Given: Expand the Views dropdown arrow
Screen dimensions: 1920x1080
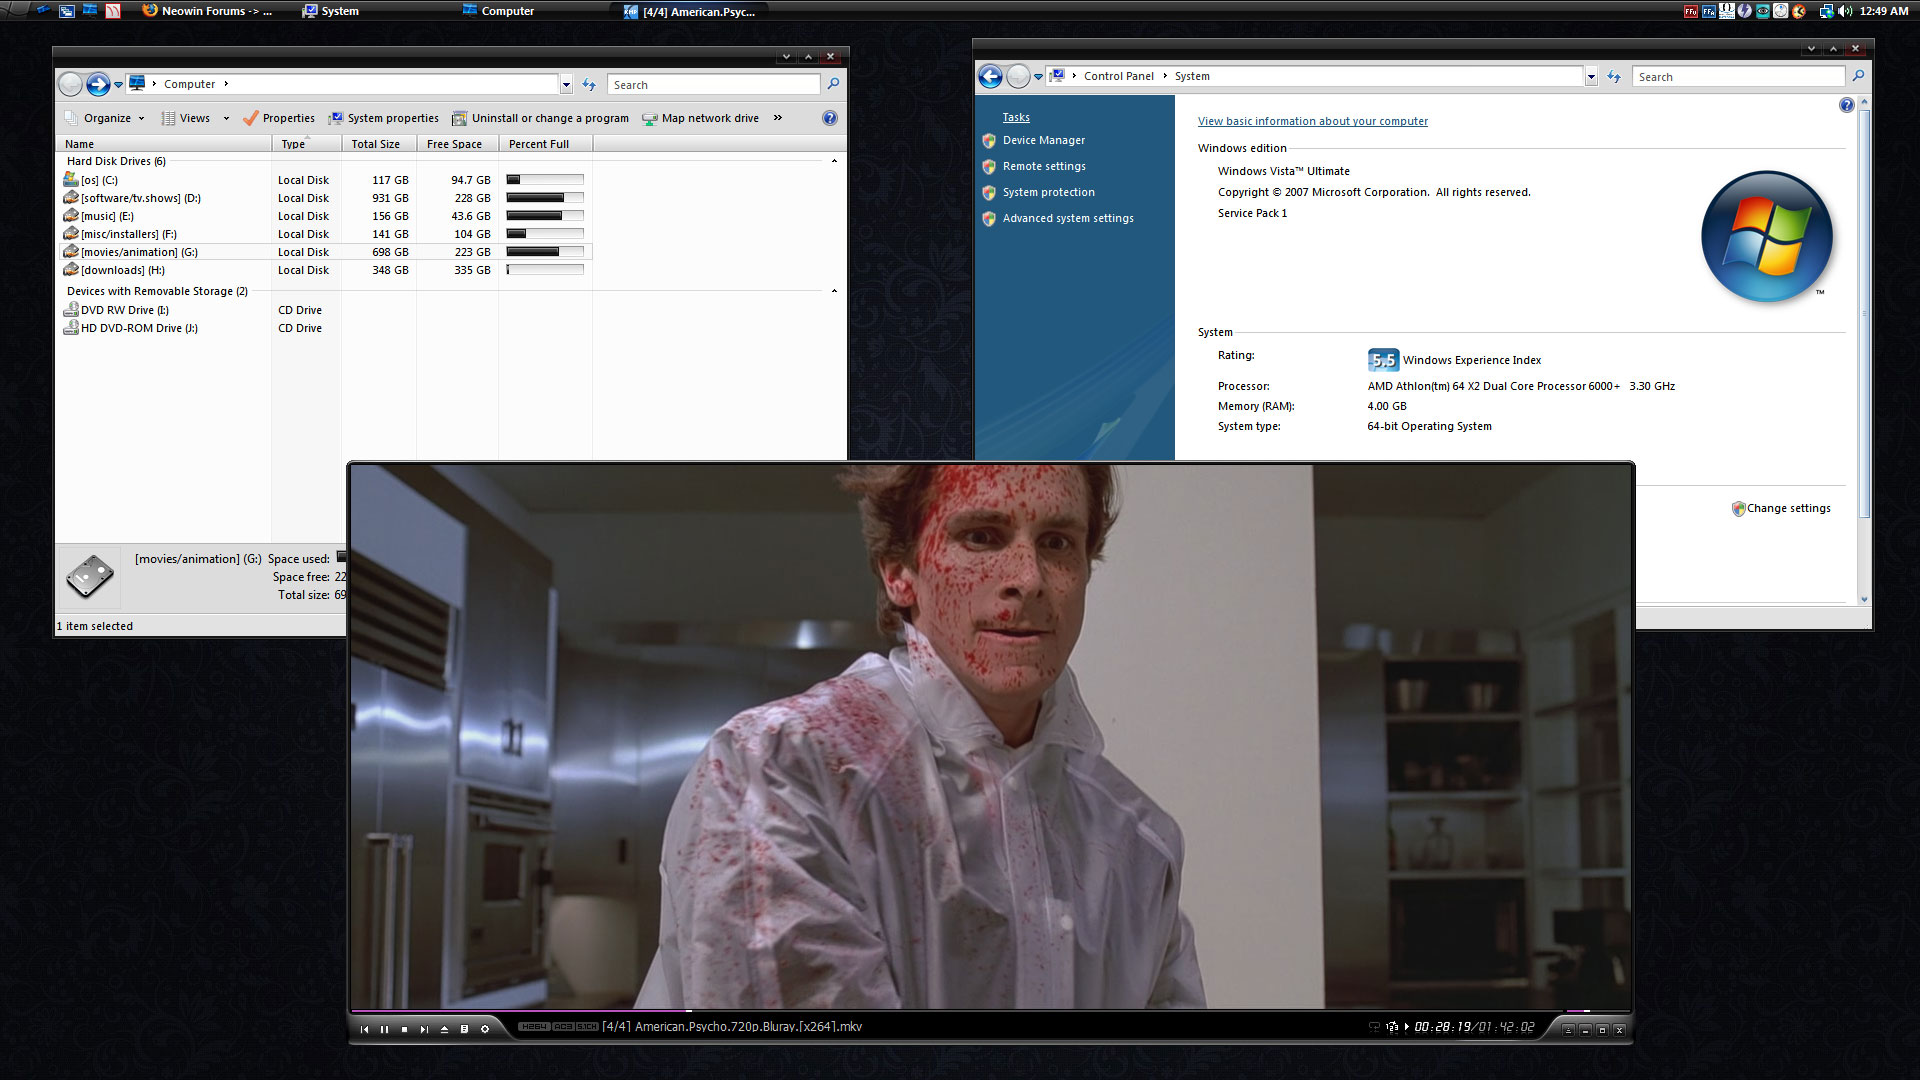Looking at the screenshot, I should pos(226,118).
